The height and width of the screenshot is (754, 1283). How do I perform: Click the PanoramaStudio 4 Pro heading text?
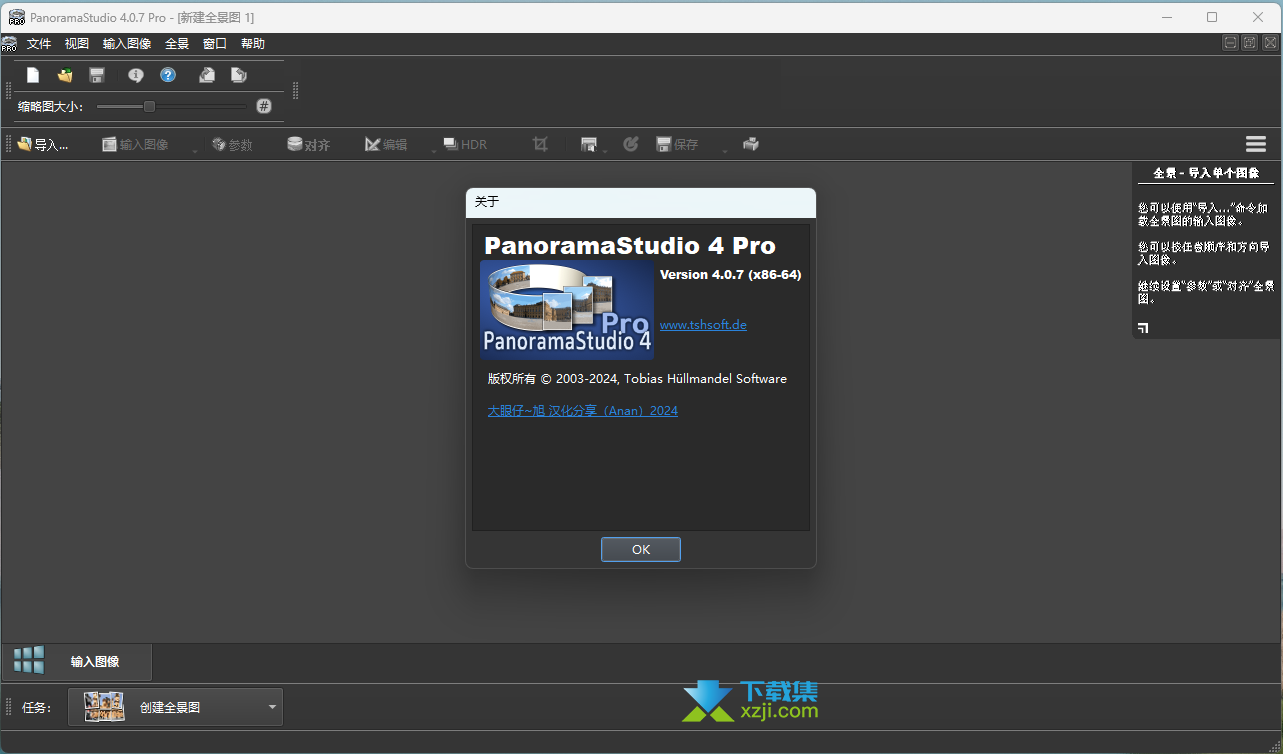pos(630,245)
